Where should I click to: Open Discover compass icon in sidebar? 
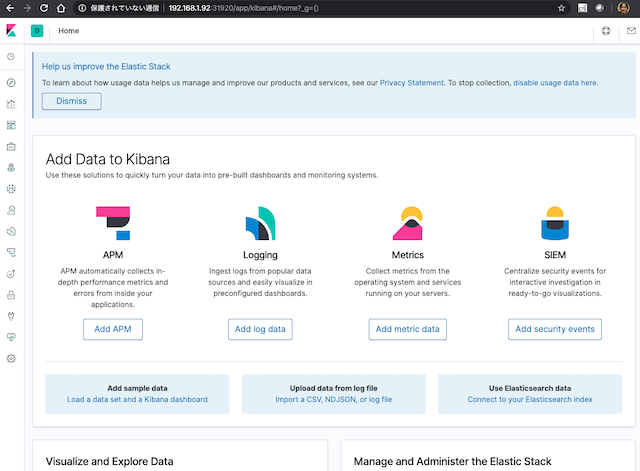pos(11,83)
